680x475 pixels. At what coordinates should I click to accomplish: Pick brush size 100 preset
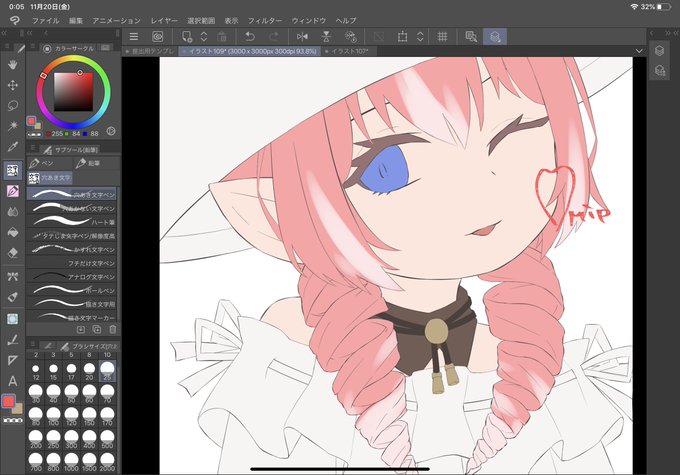click(53, 416)
